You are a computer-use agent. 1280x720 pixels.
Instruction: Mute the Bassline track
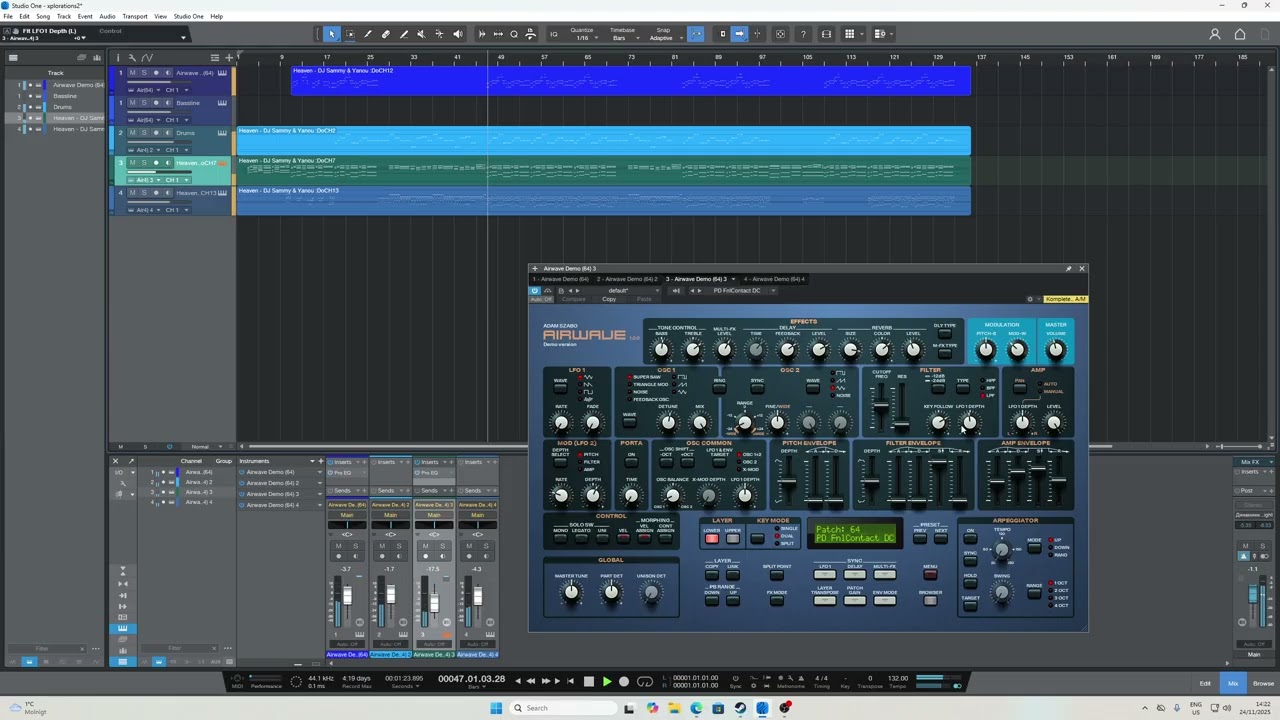click(133, 103)
